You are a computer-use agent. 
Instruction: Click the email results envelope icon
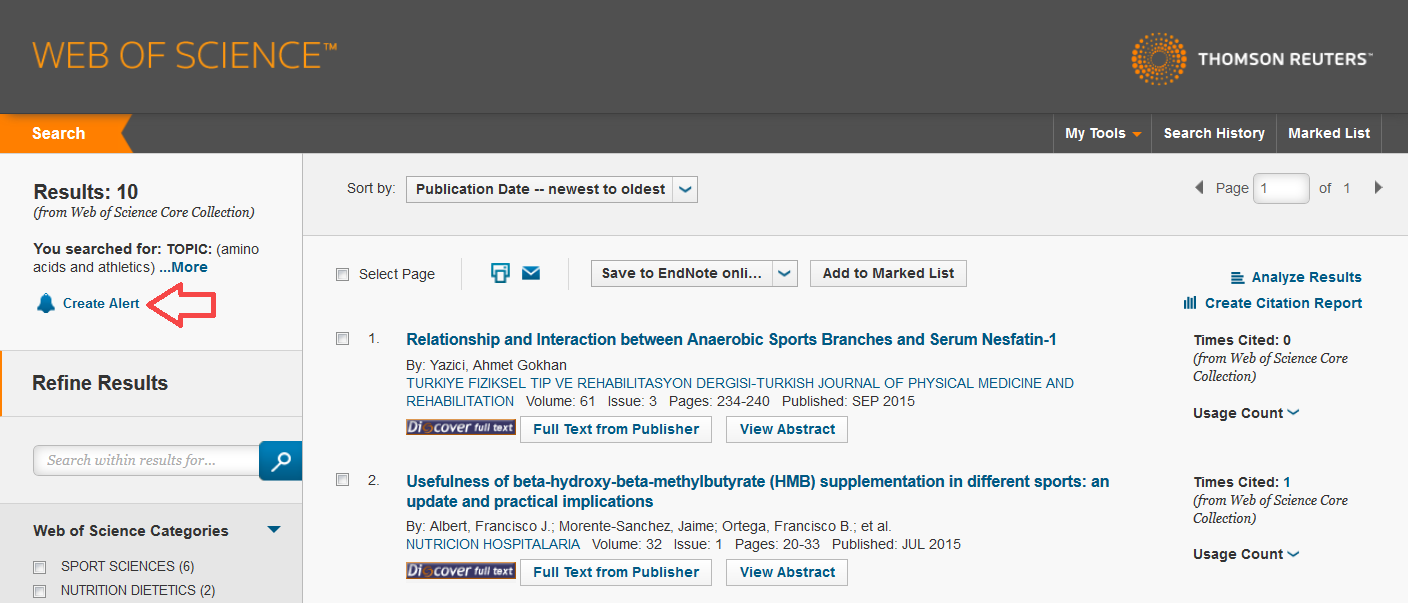(531, 273)
